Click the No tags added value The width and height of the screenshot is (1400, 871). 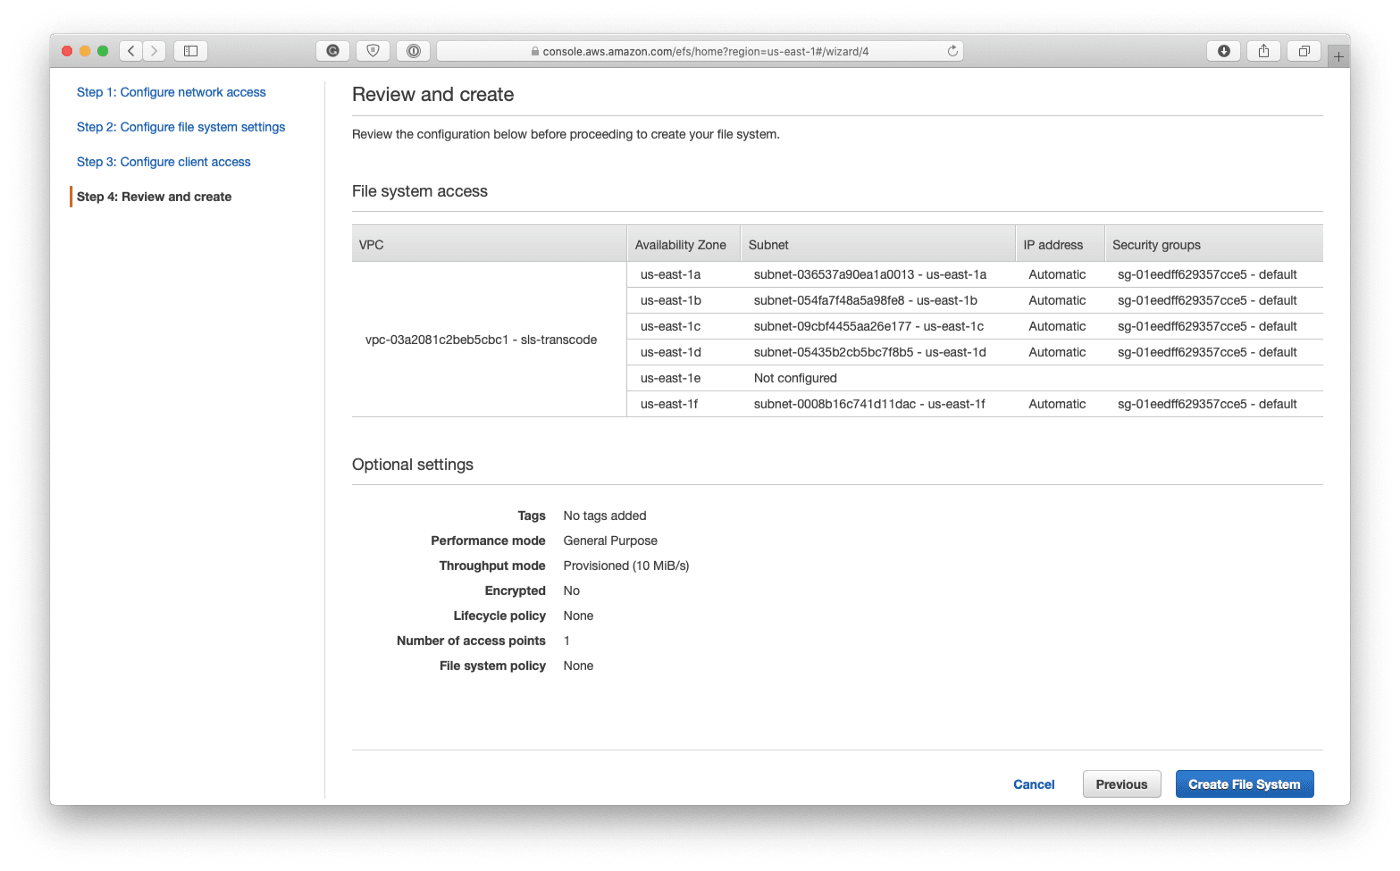point(605,516)
